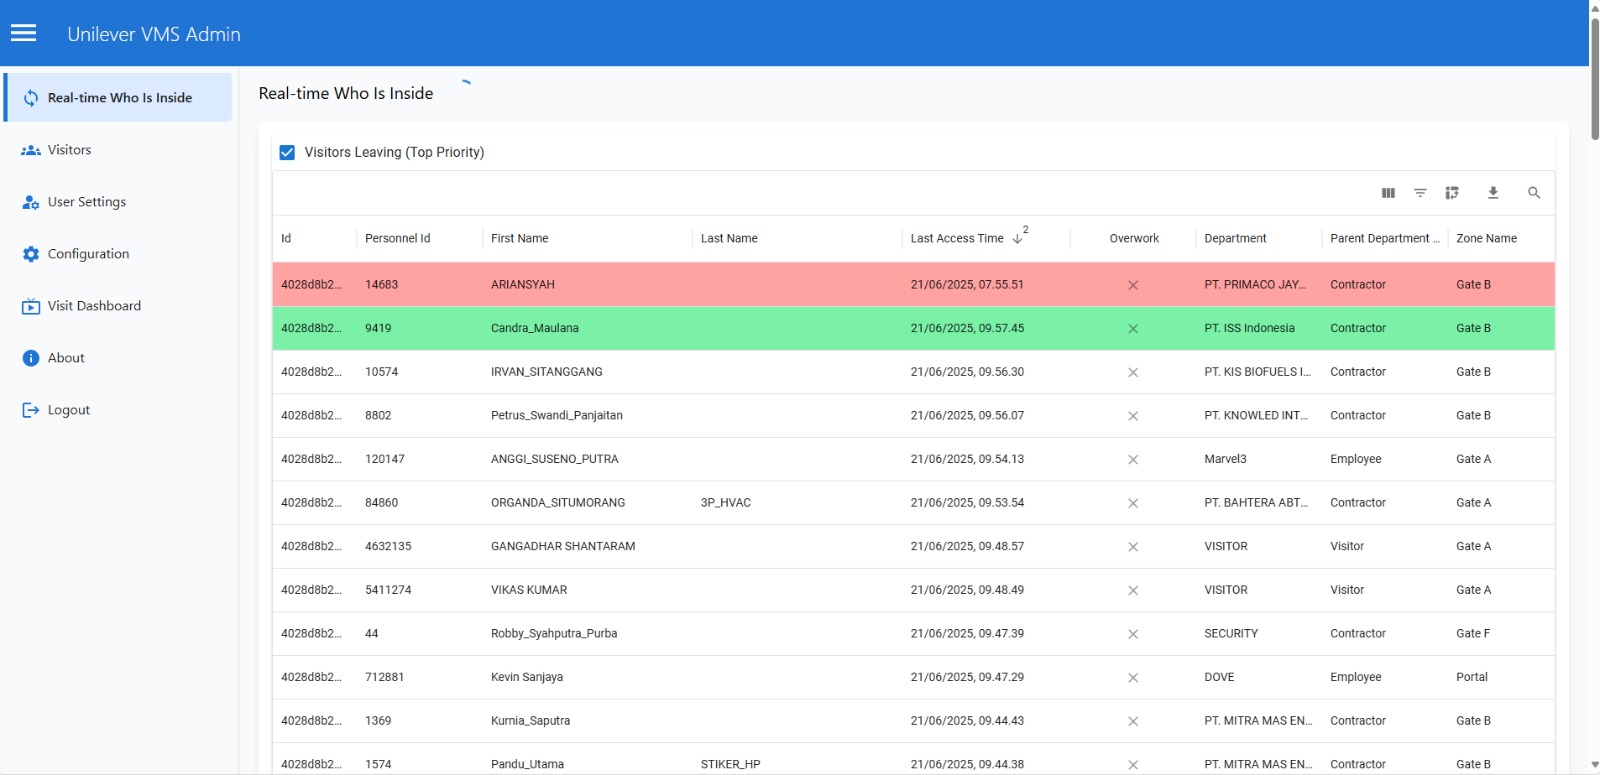Click the About info icon in sidebar

(x=31, y=358)
